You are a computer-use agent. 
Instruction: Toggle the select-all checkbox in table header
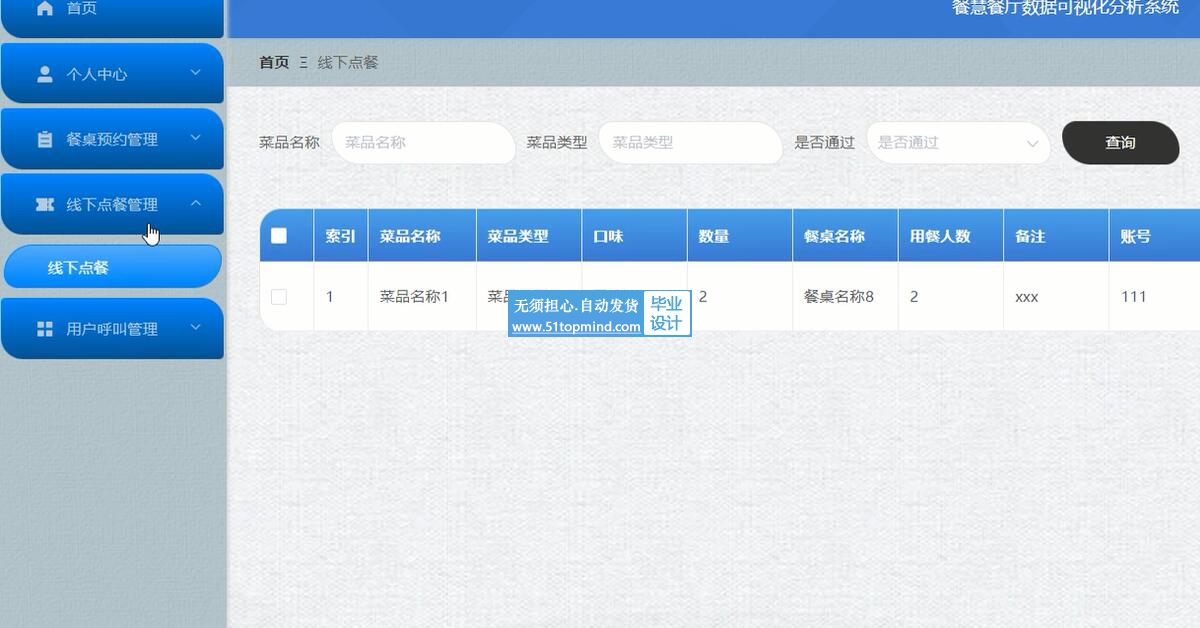click(279, 236)
